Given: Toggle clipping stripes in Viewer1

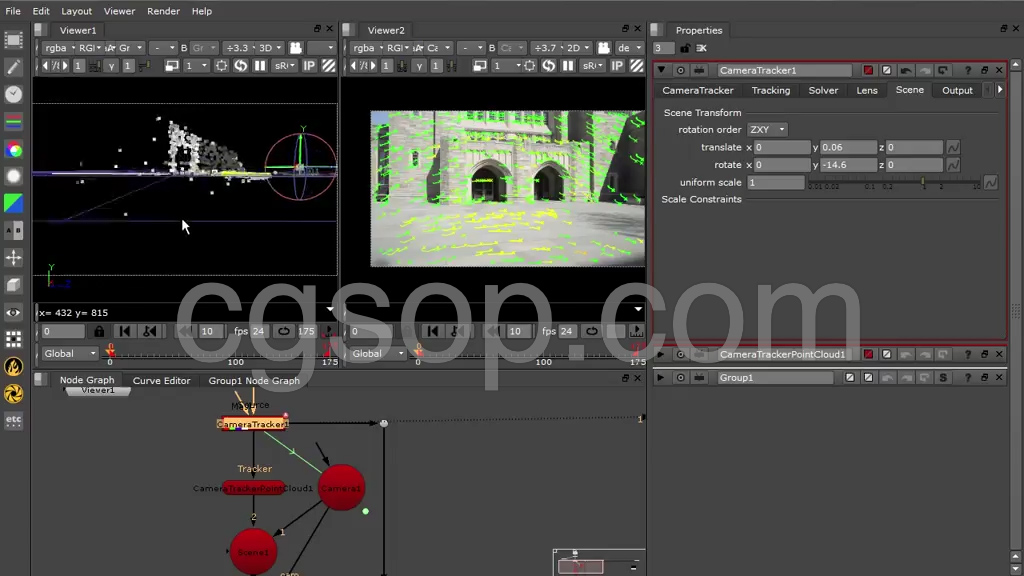Looking at the screenshot, I should (x=328, y=66).
